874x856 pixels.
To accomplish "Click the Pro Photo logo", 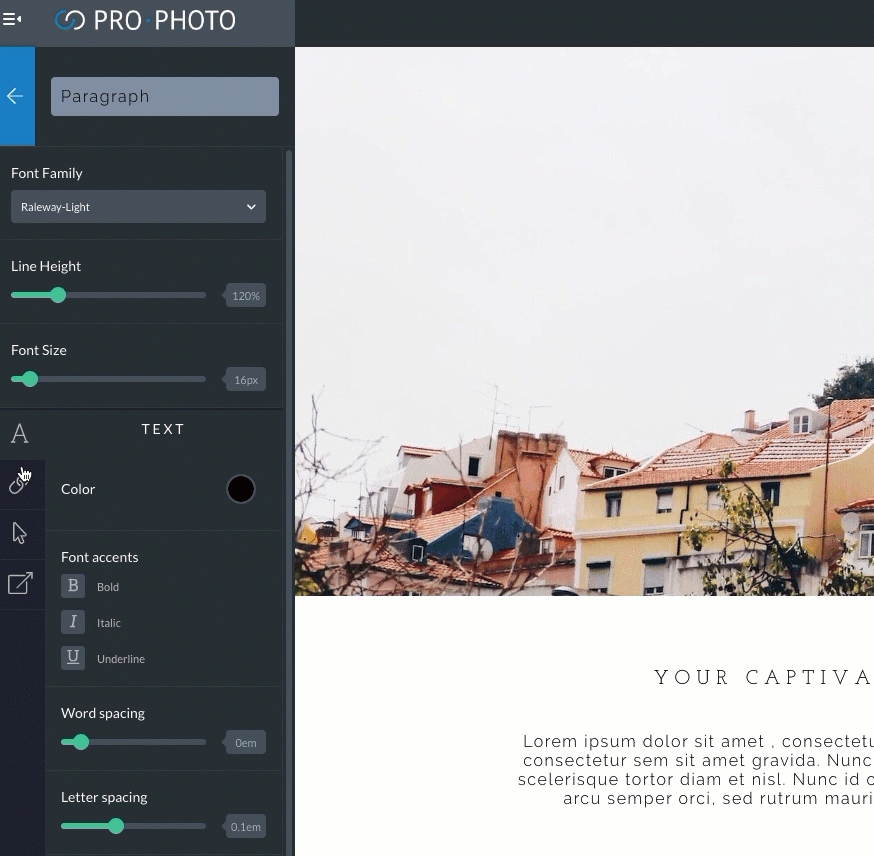I will pyautogui.click(x=145, y=21).
